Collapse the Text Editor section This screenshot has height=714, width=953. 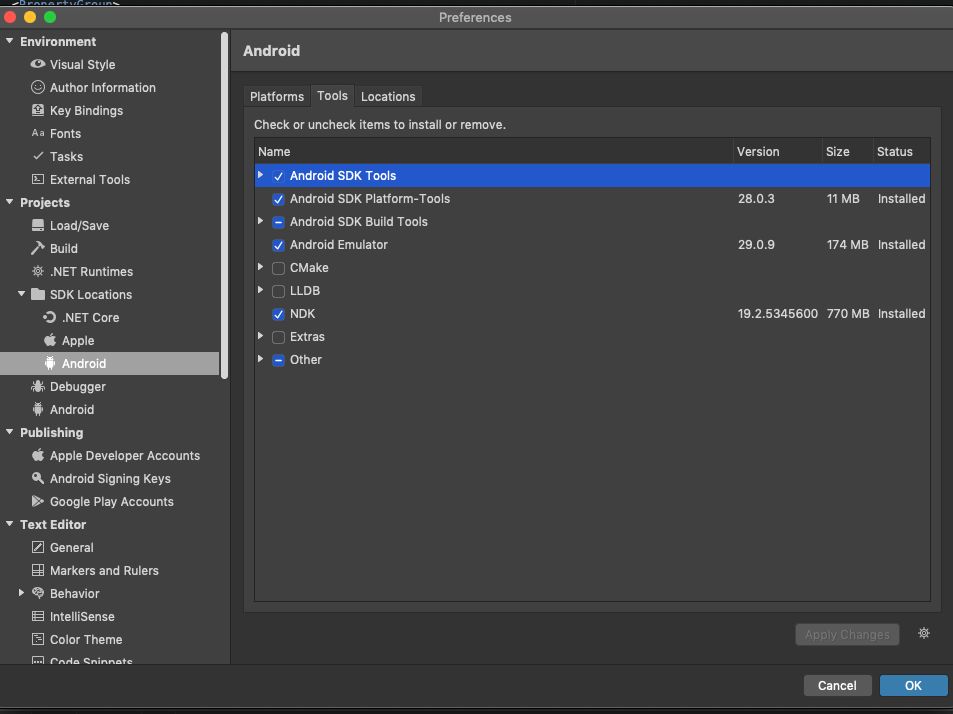[9, 523]
